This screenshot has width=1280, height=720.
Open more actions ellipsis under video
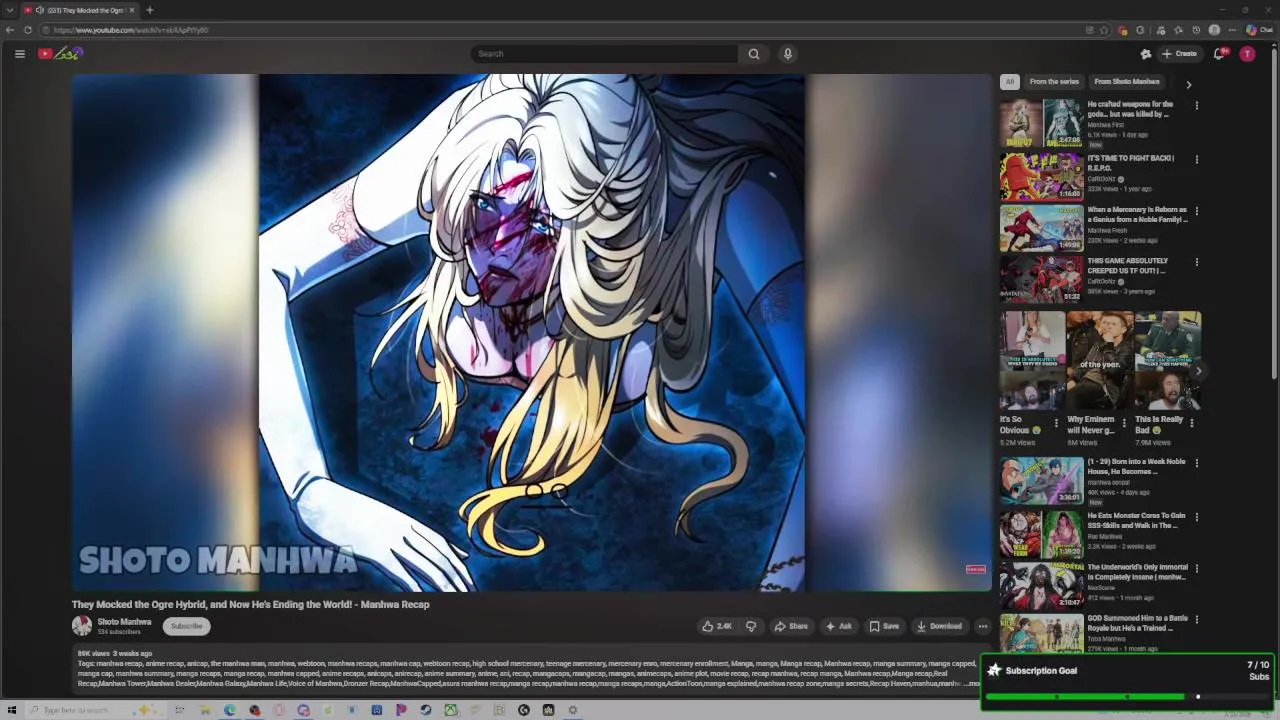coord(983,626)
